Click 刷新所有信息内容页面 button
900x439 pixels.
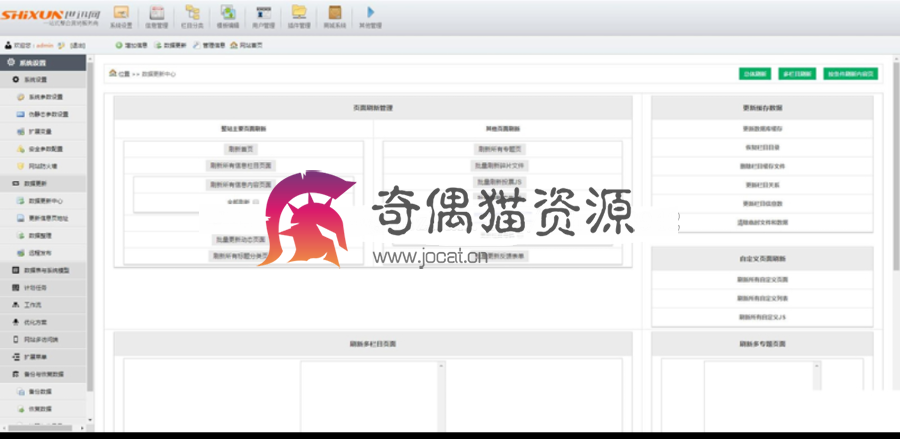click(x=240, y=185)
